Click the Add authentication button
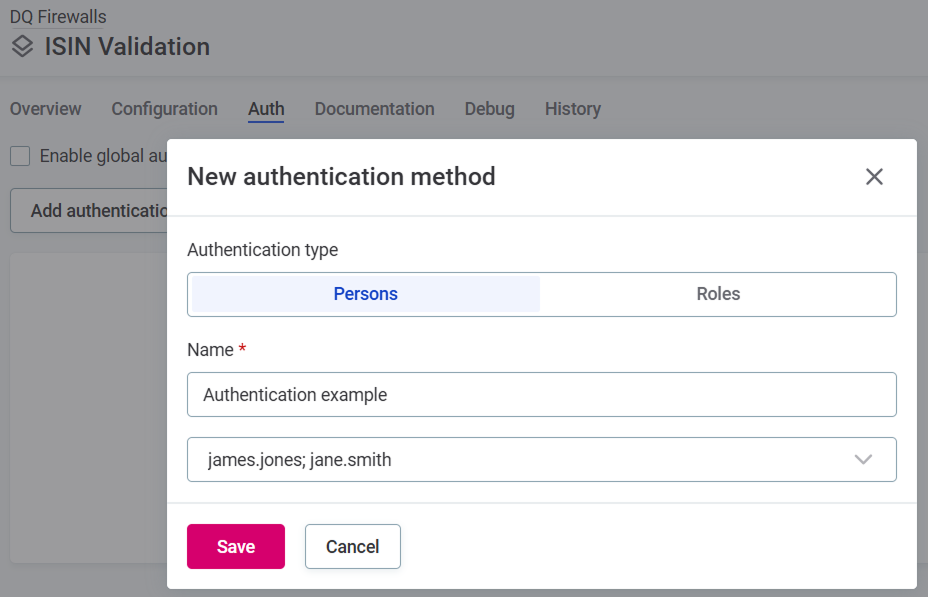The width and height of the screenshot is (928, 597). point(90,210)
